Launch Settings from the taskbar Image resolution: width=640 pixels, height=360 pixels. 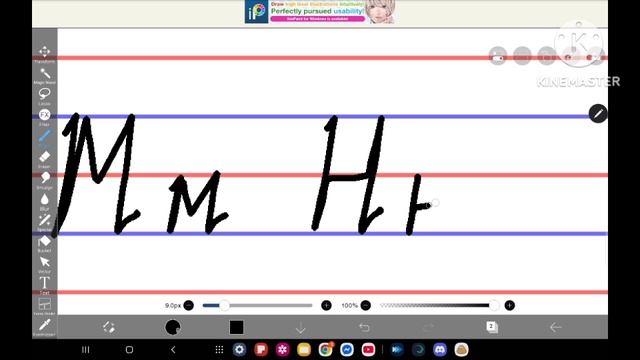pos(240,350)
